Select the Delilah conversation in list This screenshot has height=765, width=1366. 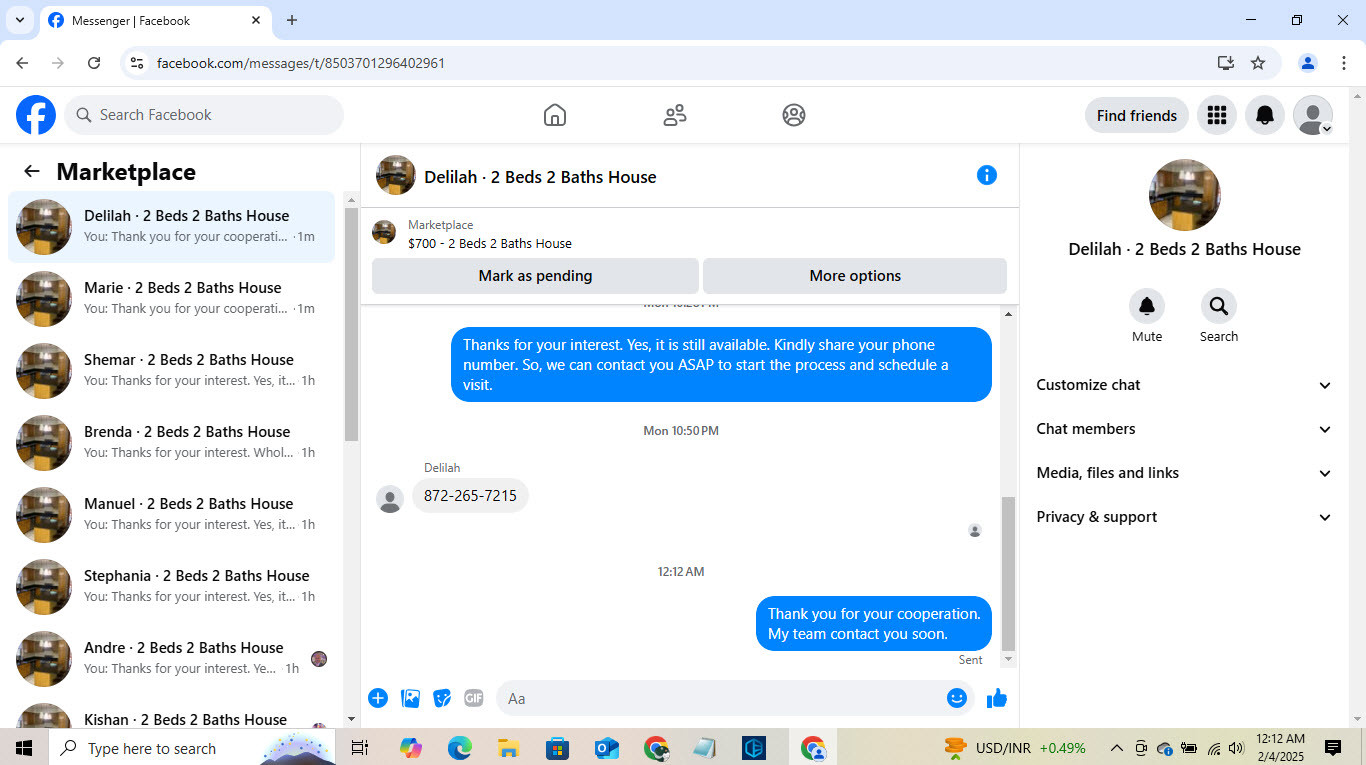(x=172, y=227)
